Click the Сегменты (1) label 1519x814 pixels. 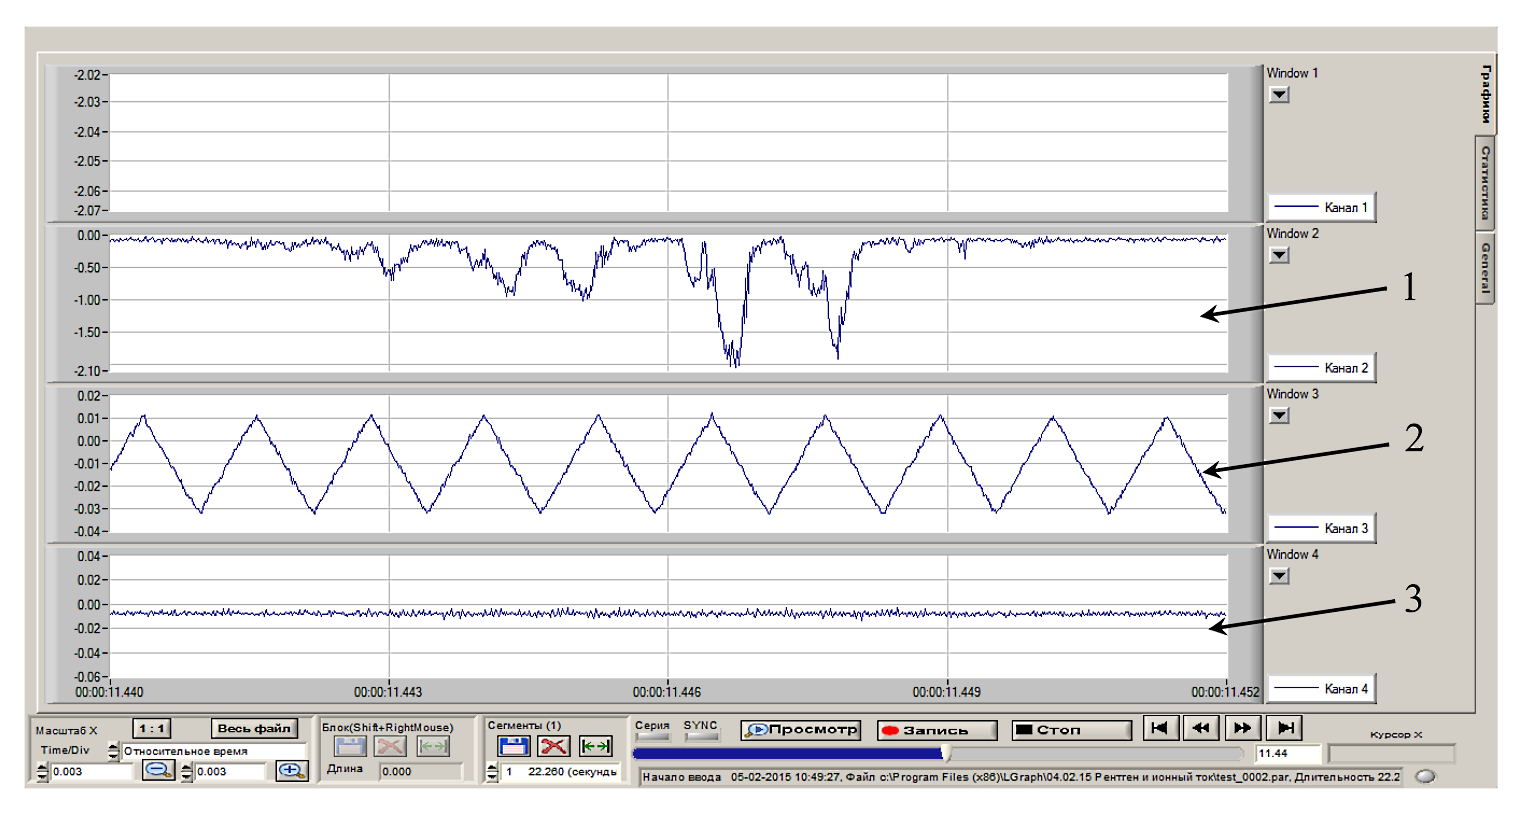[x=524, y=725]
